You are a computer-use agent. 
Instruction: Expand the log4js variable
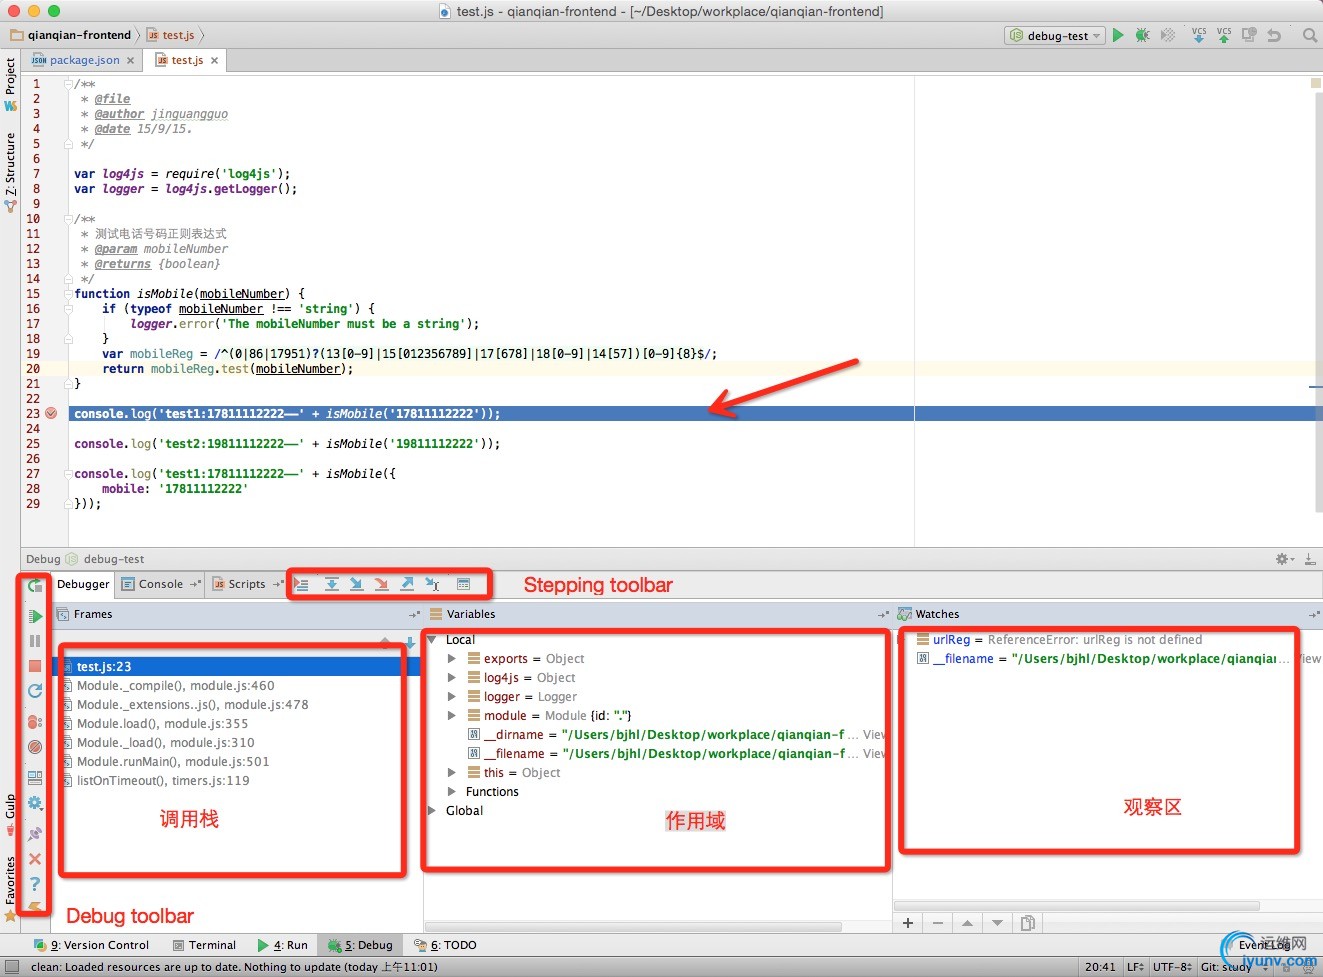click(451, 678)
